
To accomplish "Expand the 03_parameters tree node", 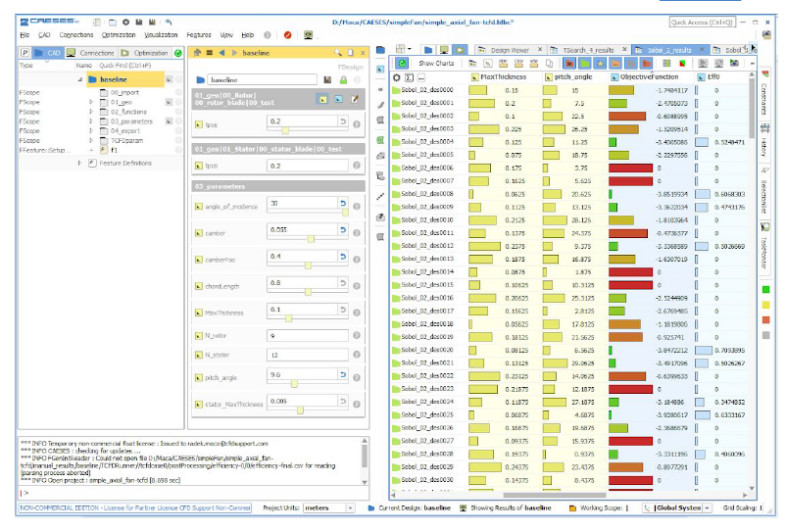I will (91, 121).
